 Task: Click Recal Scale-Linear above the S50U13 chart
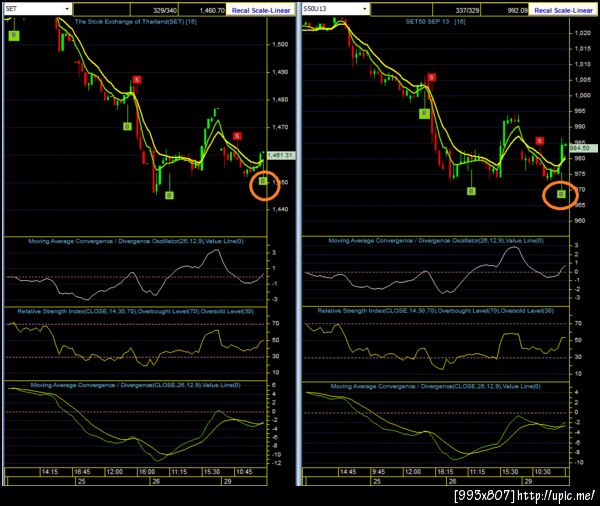pyautogui.click(x=563, y=10)
